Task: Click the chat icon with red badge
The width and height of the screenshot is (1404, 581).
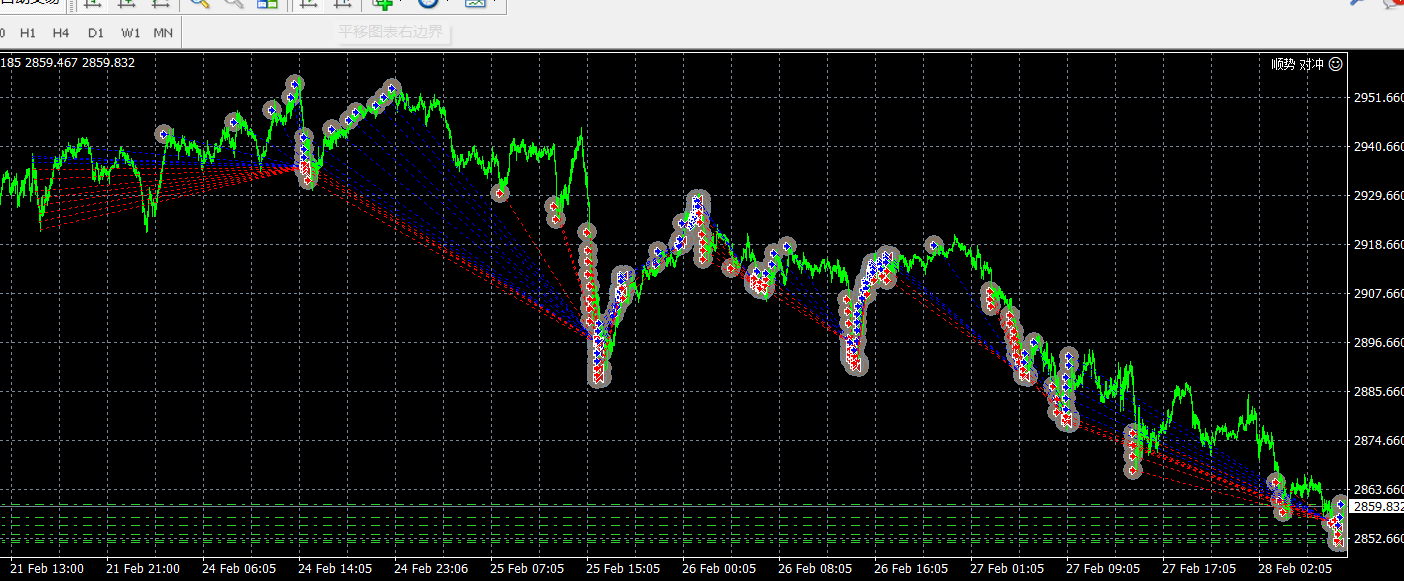Action: tap(1392, 4)
